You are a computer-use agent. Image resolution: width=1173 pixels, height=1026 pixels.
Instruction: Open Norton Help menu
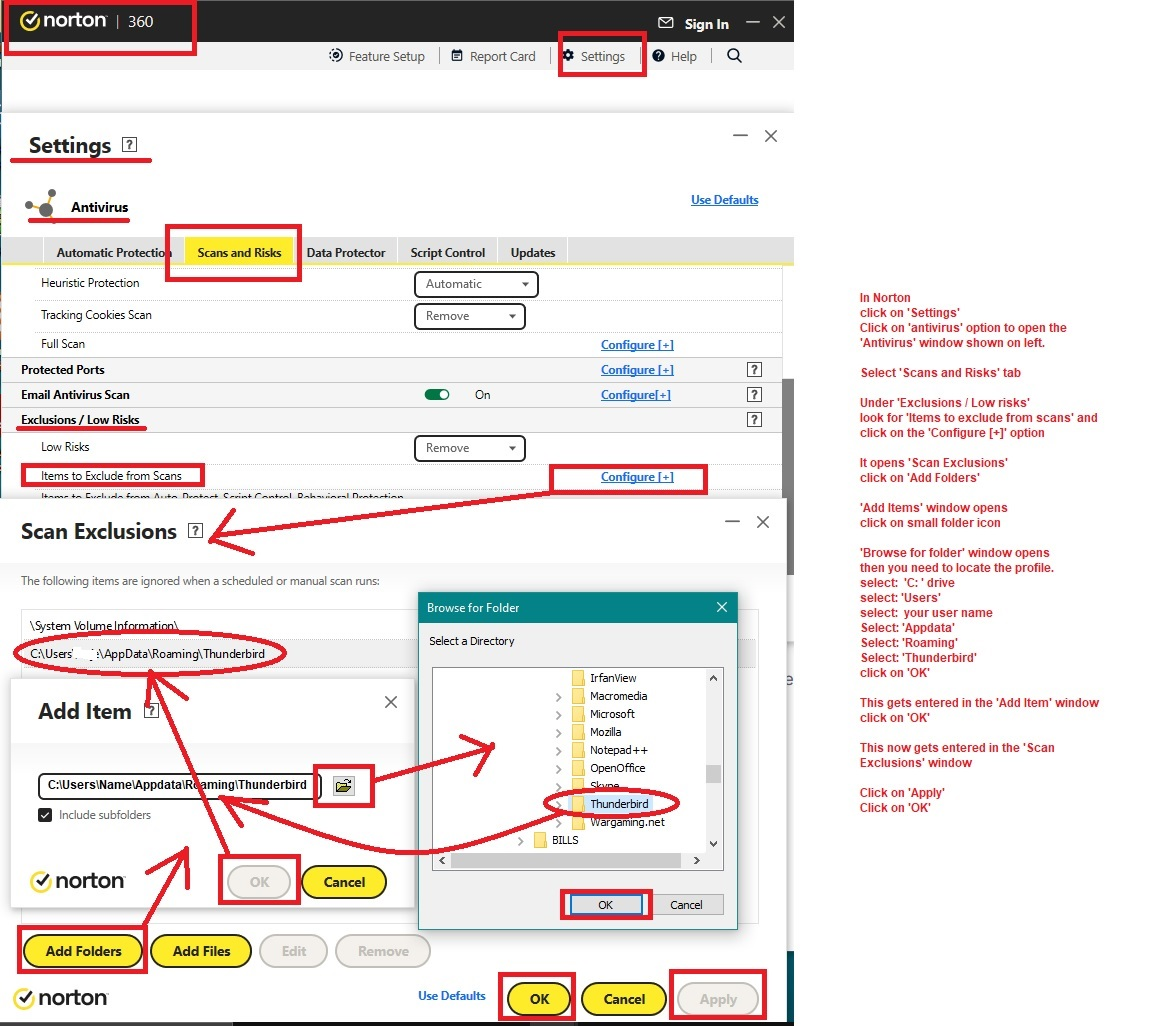coord(674,56)
